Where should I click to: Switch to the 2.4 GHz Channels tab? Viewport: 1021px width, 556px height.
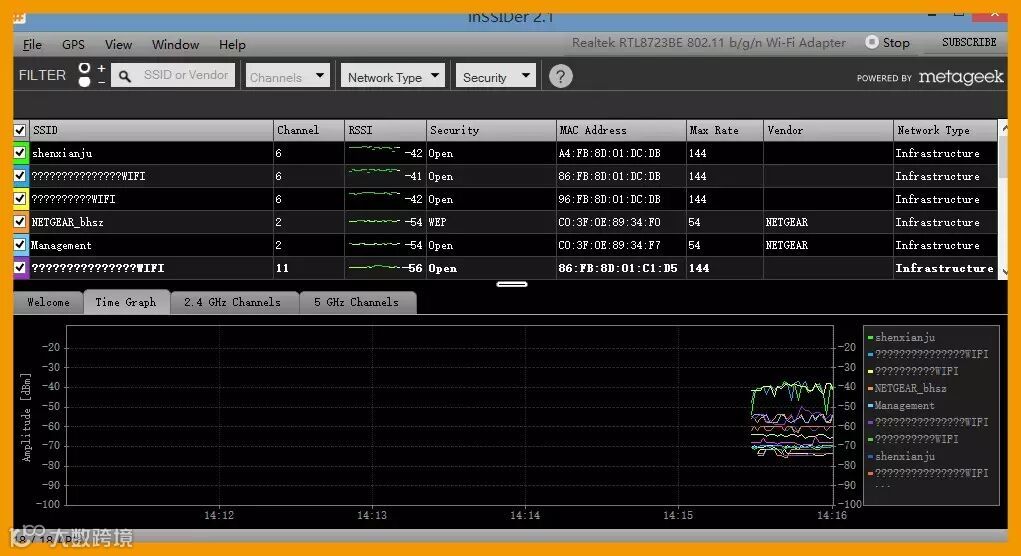232,302
